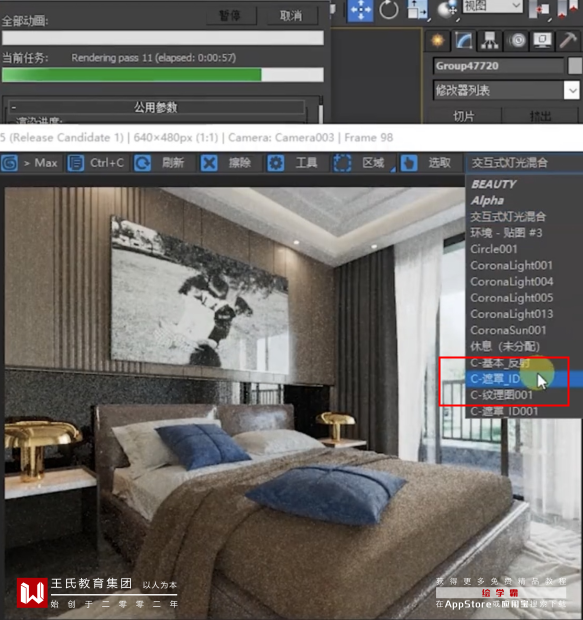This screenshot has width=583, height=620.
Task: Click the 切片 button
Action: 464,116
